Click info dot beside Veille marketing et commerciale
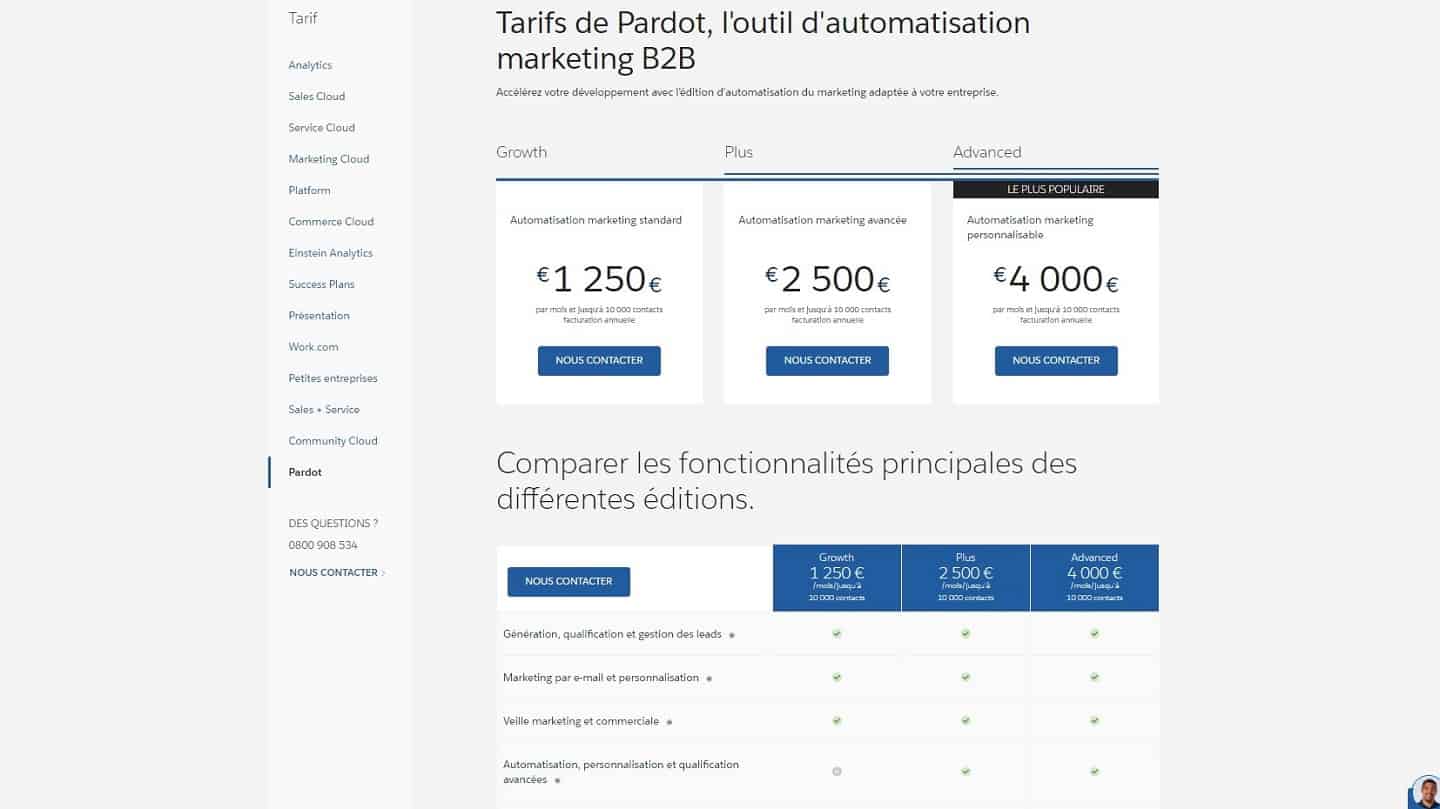Screen dimensions: 1440x809 tap(669, 722)
